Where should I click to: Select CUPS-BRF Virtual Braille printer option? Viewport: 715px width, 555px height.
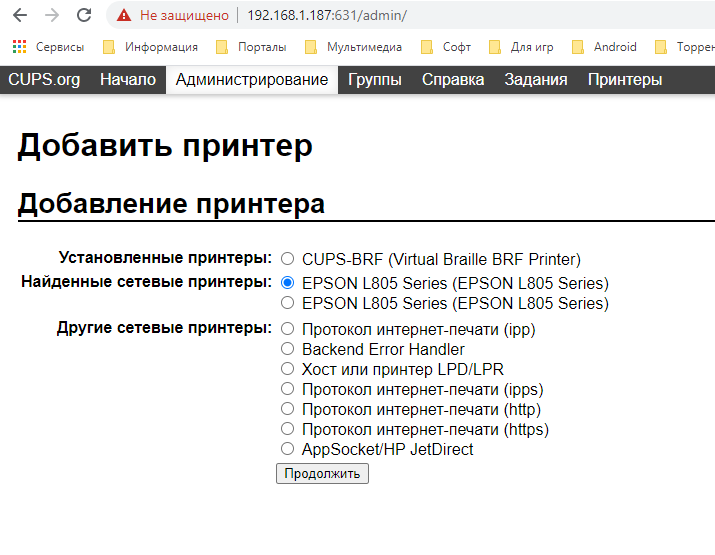[x=288, y=259]
